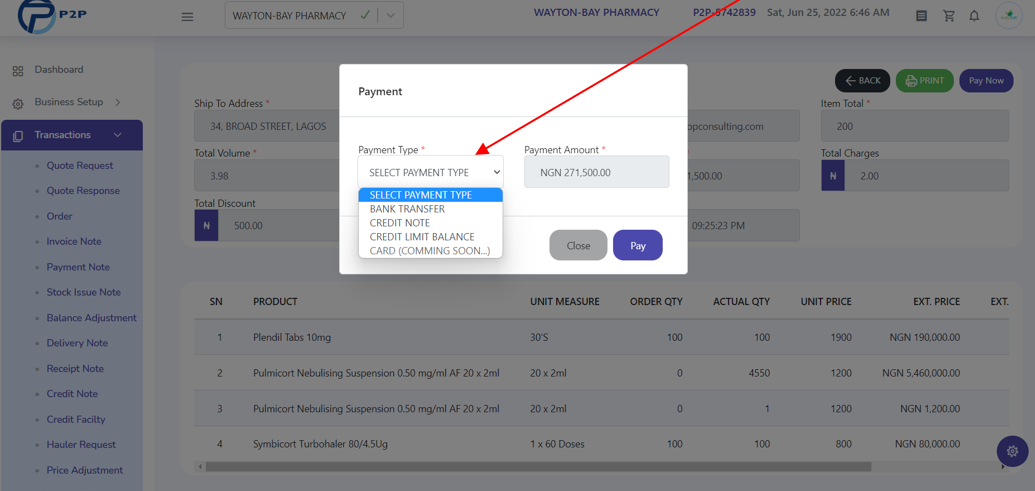Click the PRODUCT column header
The width and height of the screenshot is (1035, 491).
pos(275,302)
